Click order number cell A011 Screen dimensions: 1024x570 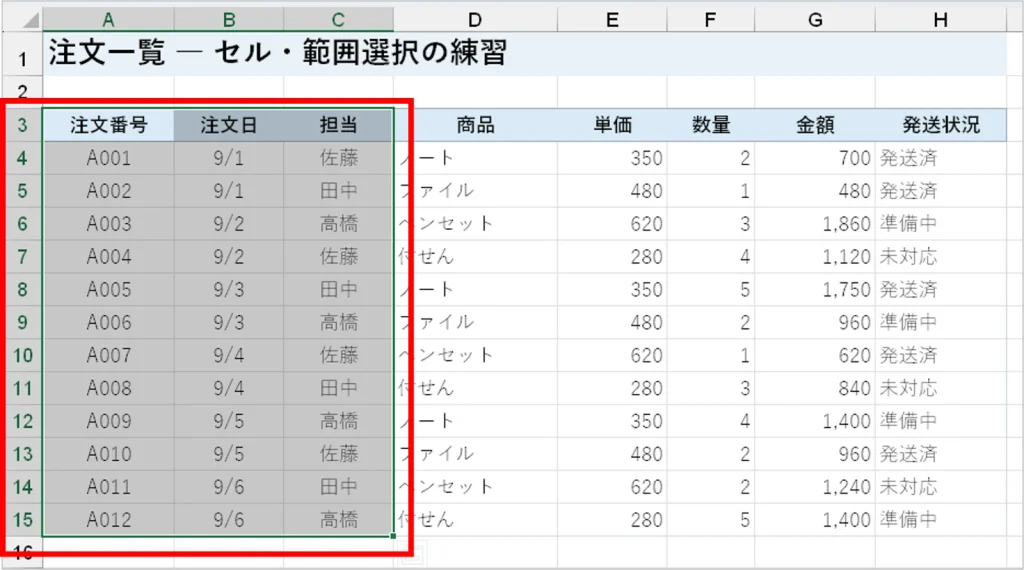click(x=108, y=487)
